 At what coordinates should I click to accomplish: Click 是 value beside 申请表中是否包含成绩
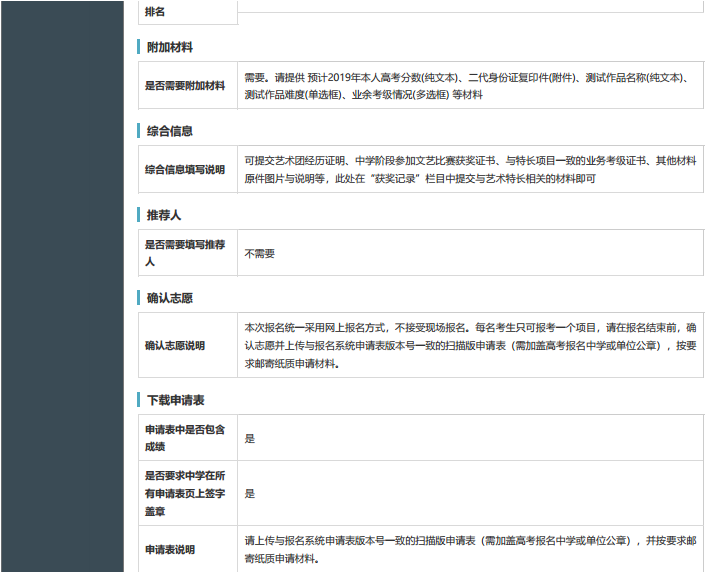[x=250, y=438]
